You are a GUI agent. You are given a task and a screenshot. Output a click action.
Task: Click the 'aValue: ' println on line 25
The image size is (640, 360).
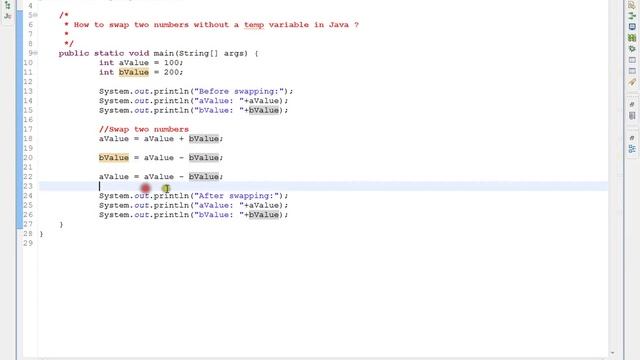[x=193, y=205]
